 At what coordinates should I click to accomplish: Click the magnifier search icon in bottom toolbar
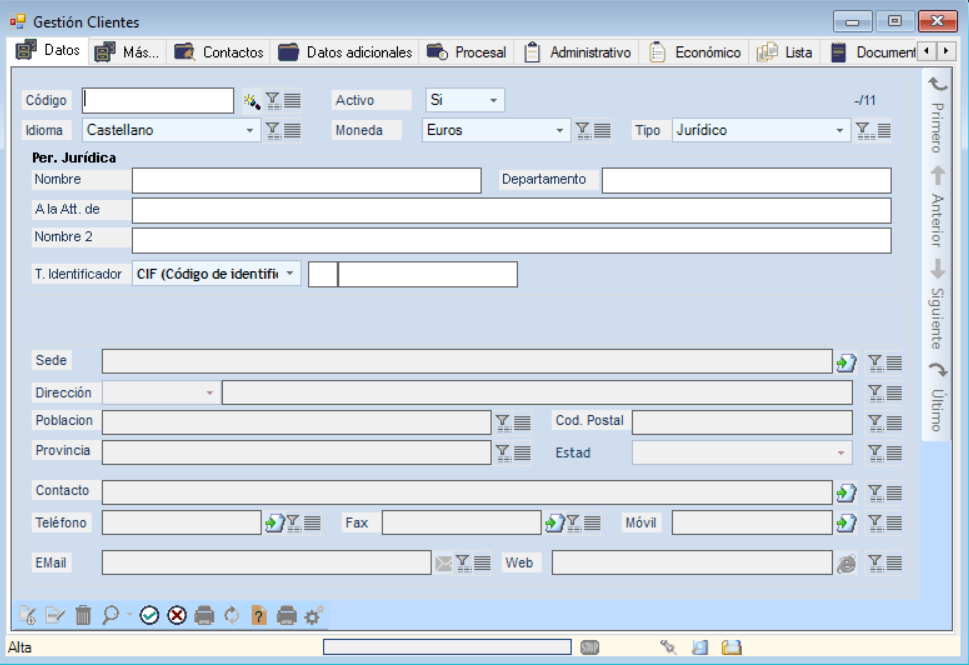point(111,615)
